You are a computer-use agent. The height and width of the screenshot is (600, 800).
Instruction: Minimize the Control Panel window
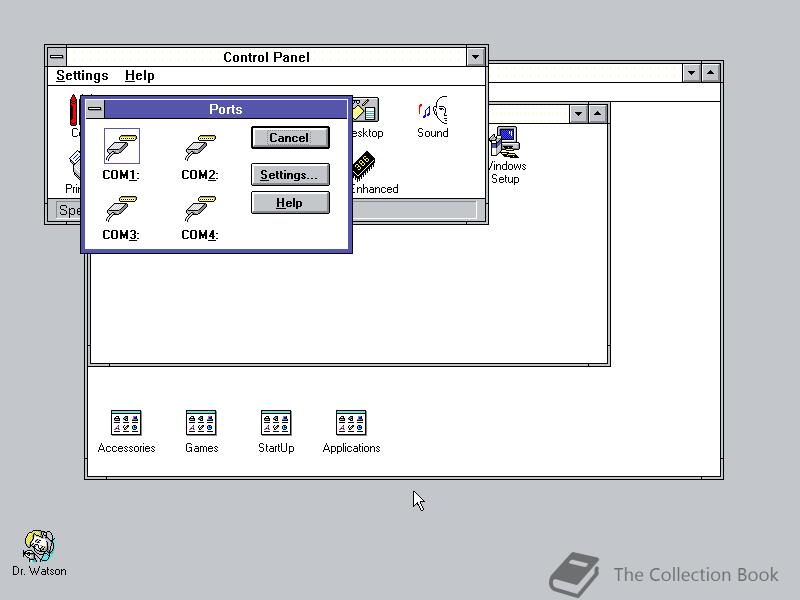[x=476, y=57]
